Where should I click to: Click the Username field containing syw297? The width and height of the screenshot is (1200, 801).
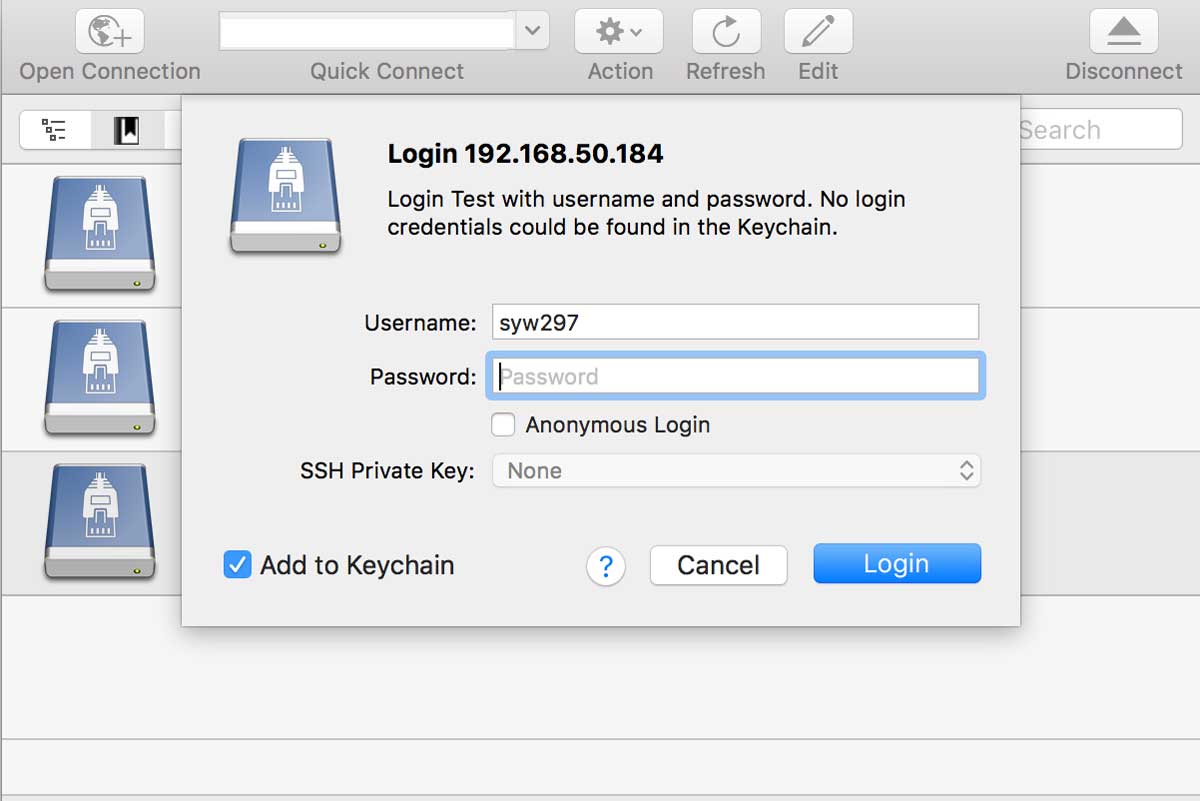tap(735, 322)
